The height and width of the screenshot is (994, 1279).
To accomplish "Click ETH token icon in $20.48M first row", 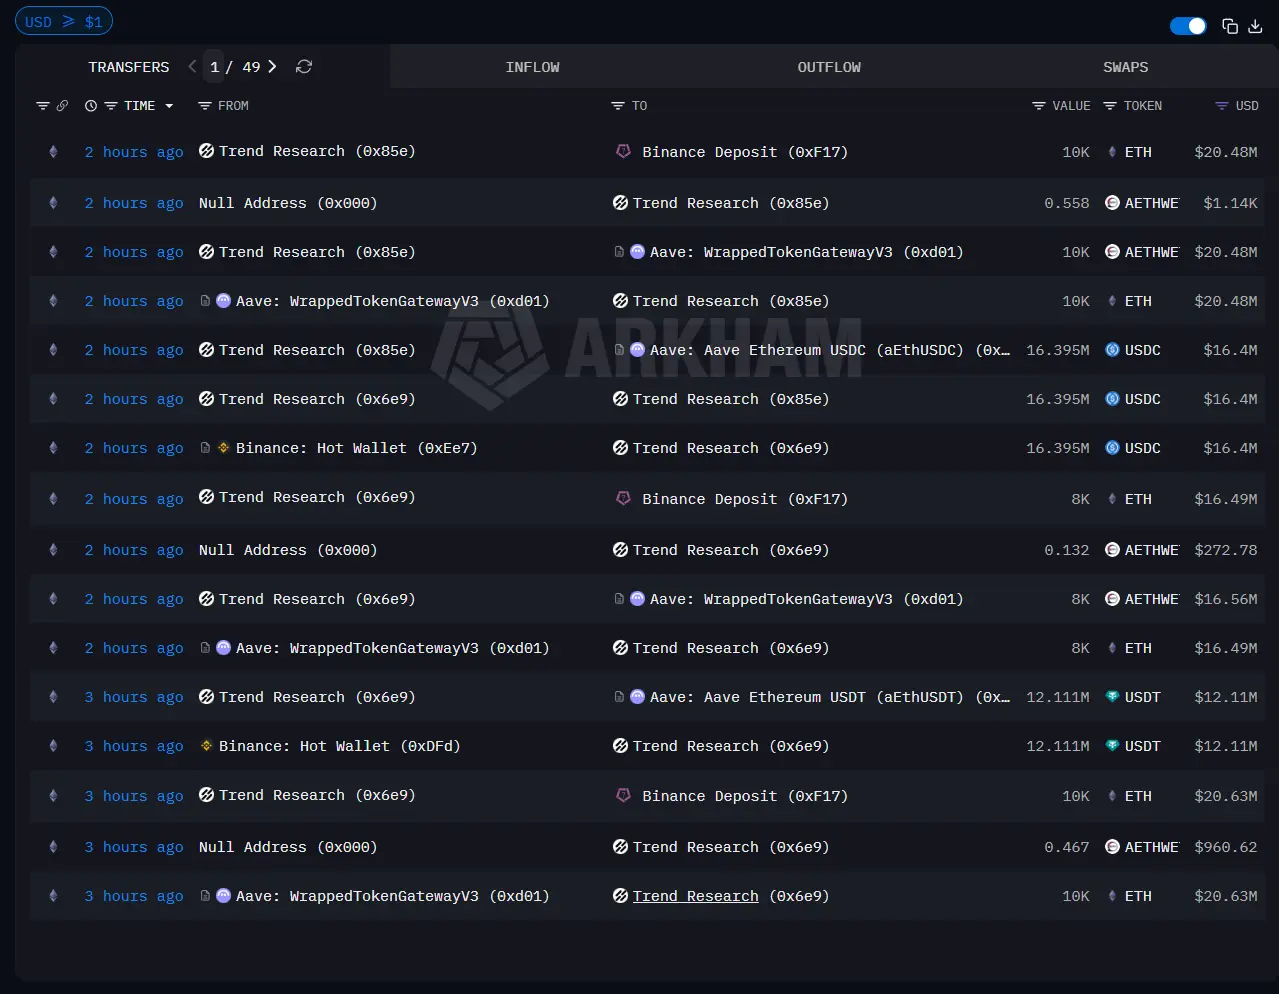I will click(1112, 152).
